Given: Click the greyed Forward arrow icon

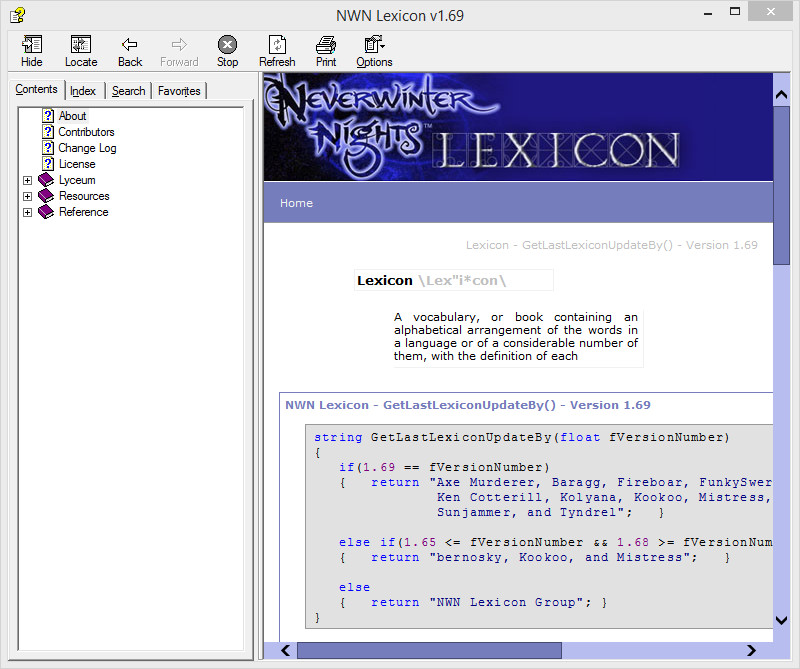Looking at the screenshot, I should (x=179, y=45).
